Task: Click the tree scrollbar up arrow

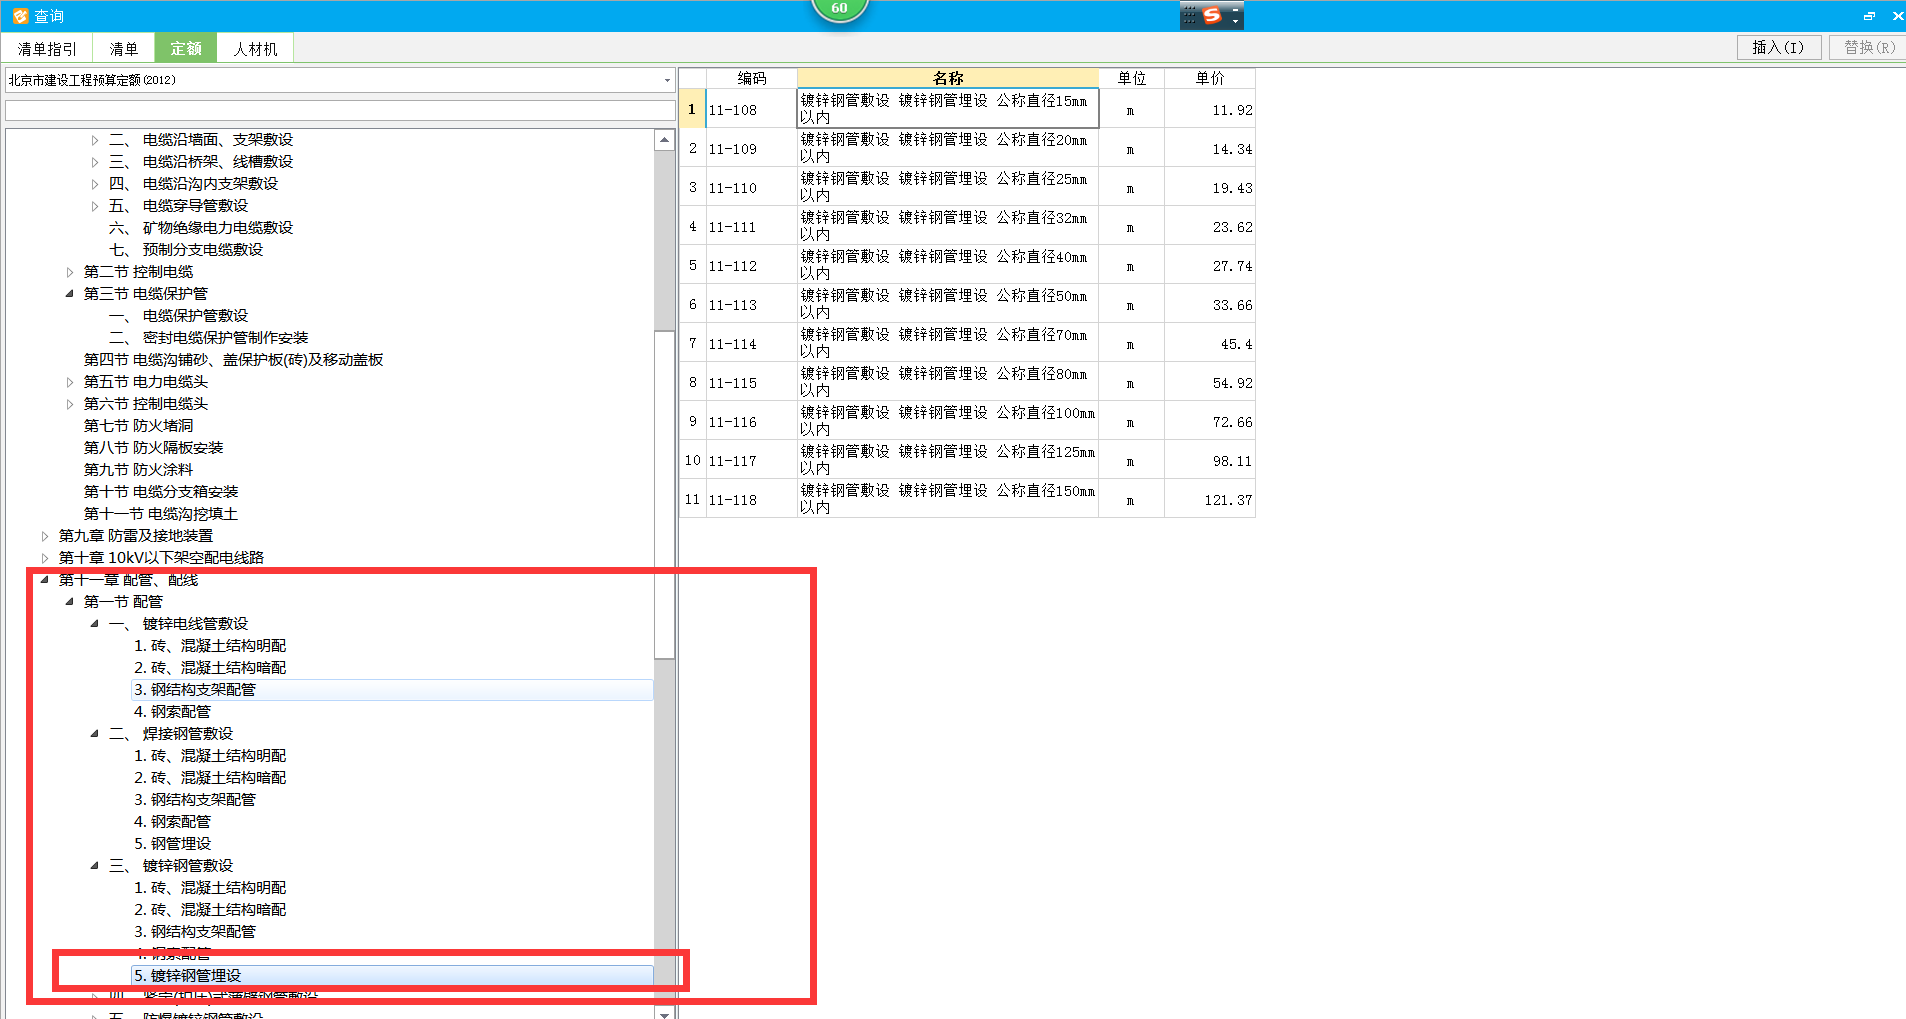Action: 665,140
